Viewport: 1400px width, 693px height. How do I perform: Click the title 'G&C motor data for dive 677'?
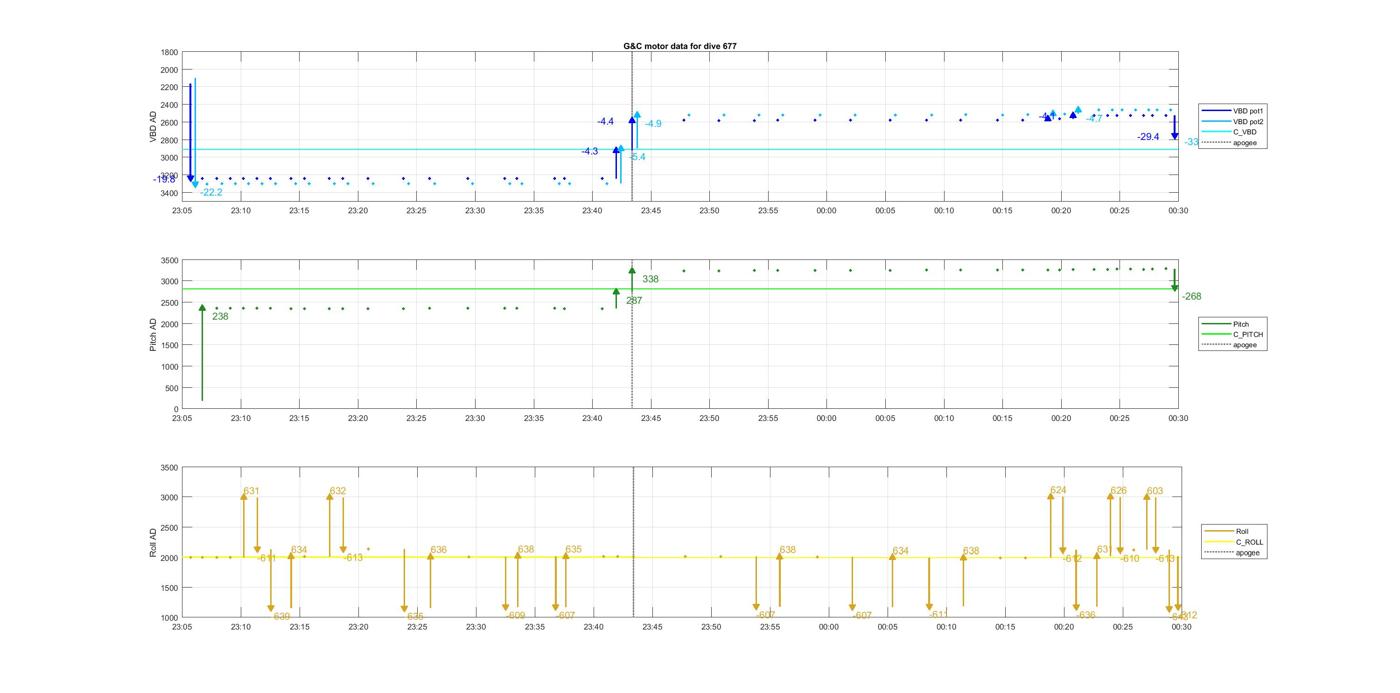coord(680,46)
